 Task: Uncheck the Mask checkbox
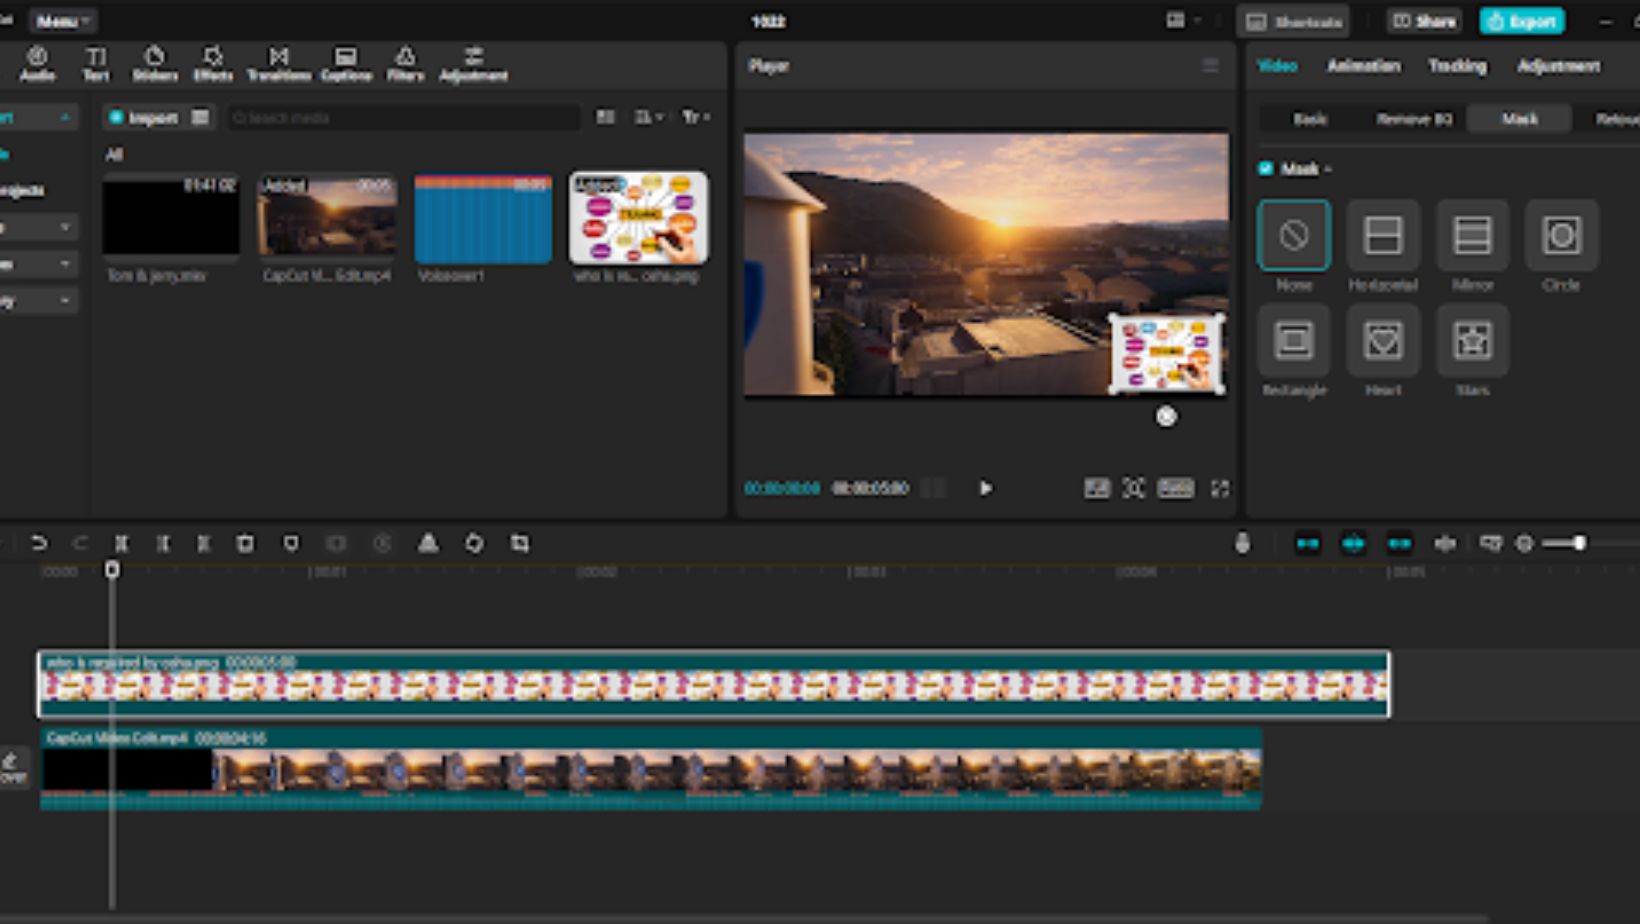click(1266, 168)
